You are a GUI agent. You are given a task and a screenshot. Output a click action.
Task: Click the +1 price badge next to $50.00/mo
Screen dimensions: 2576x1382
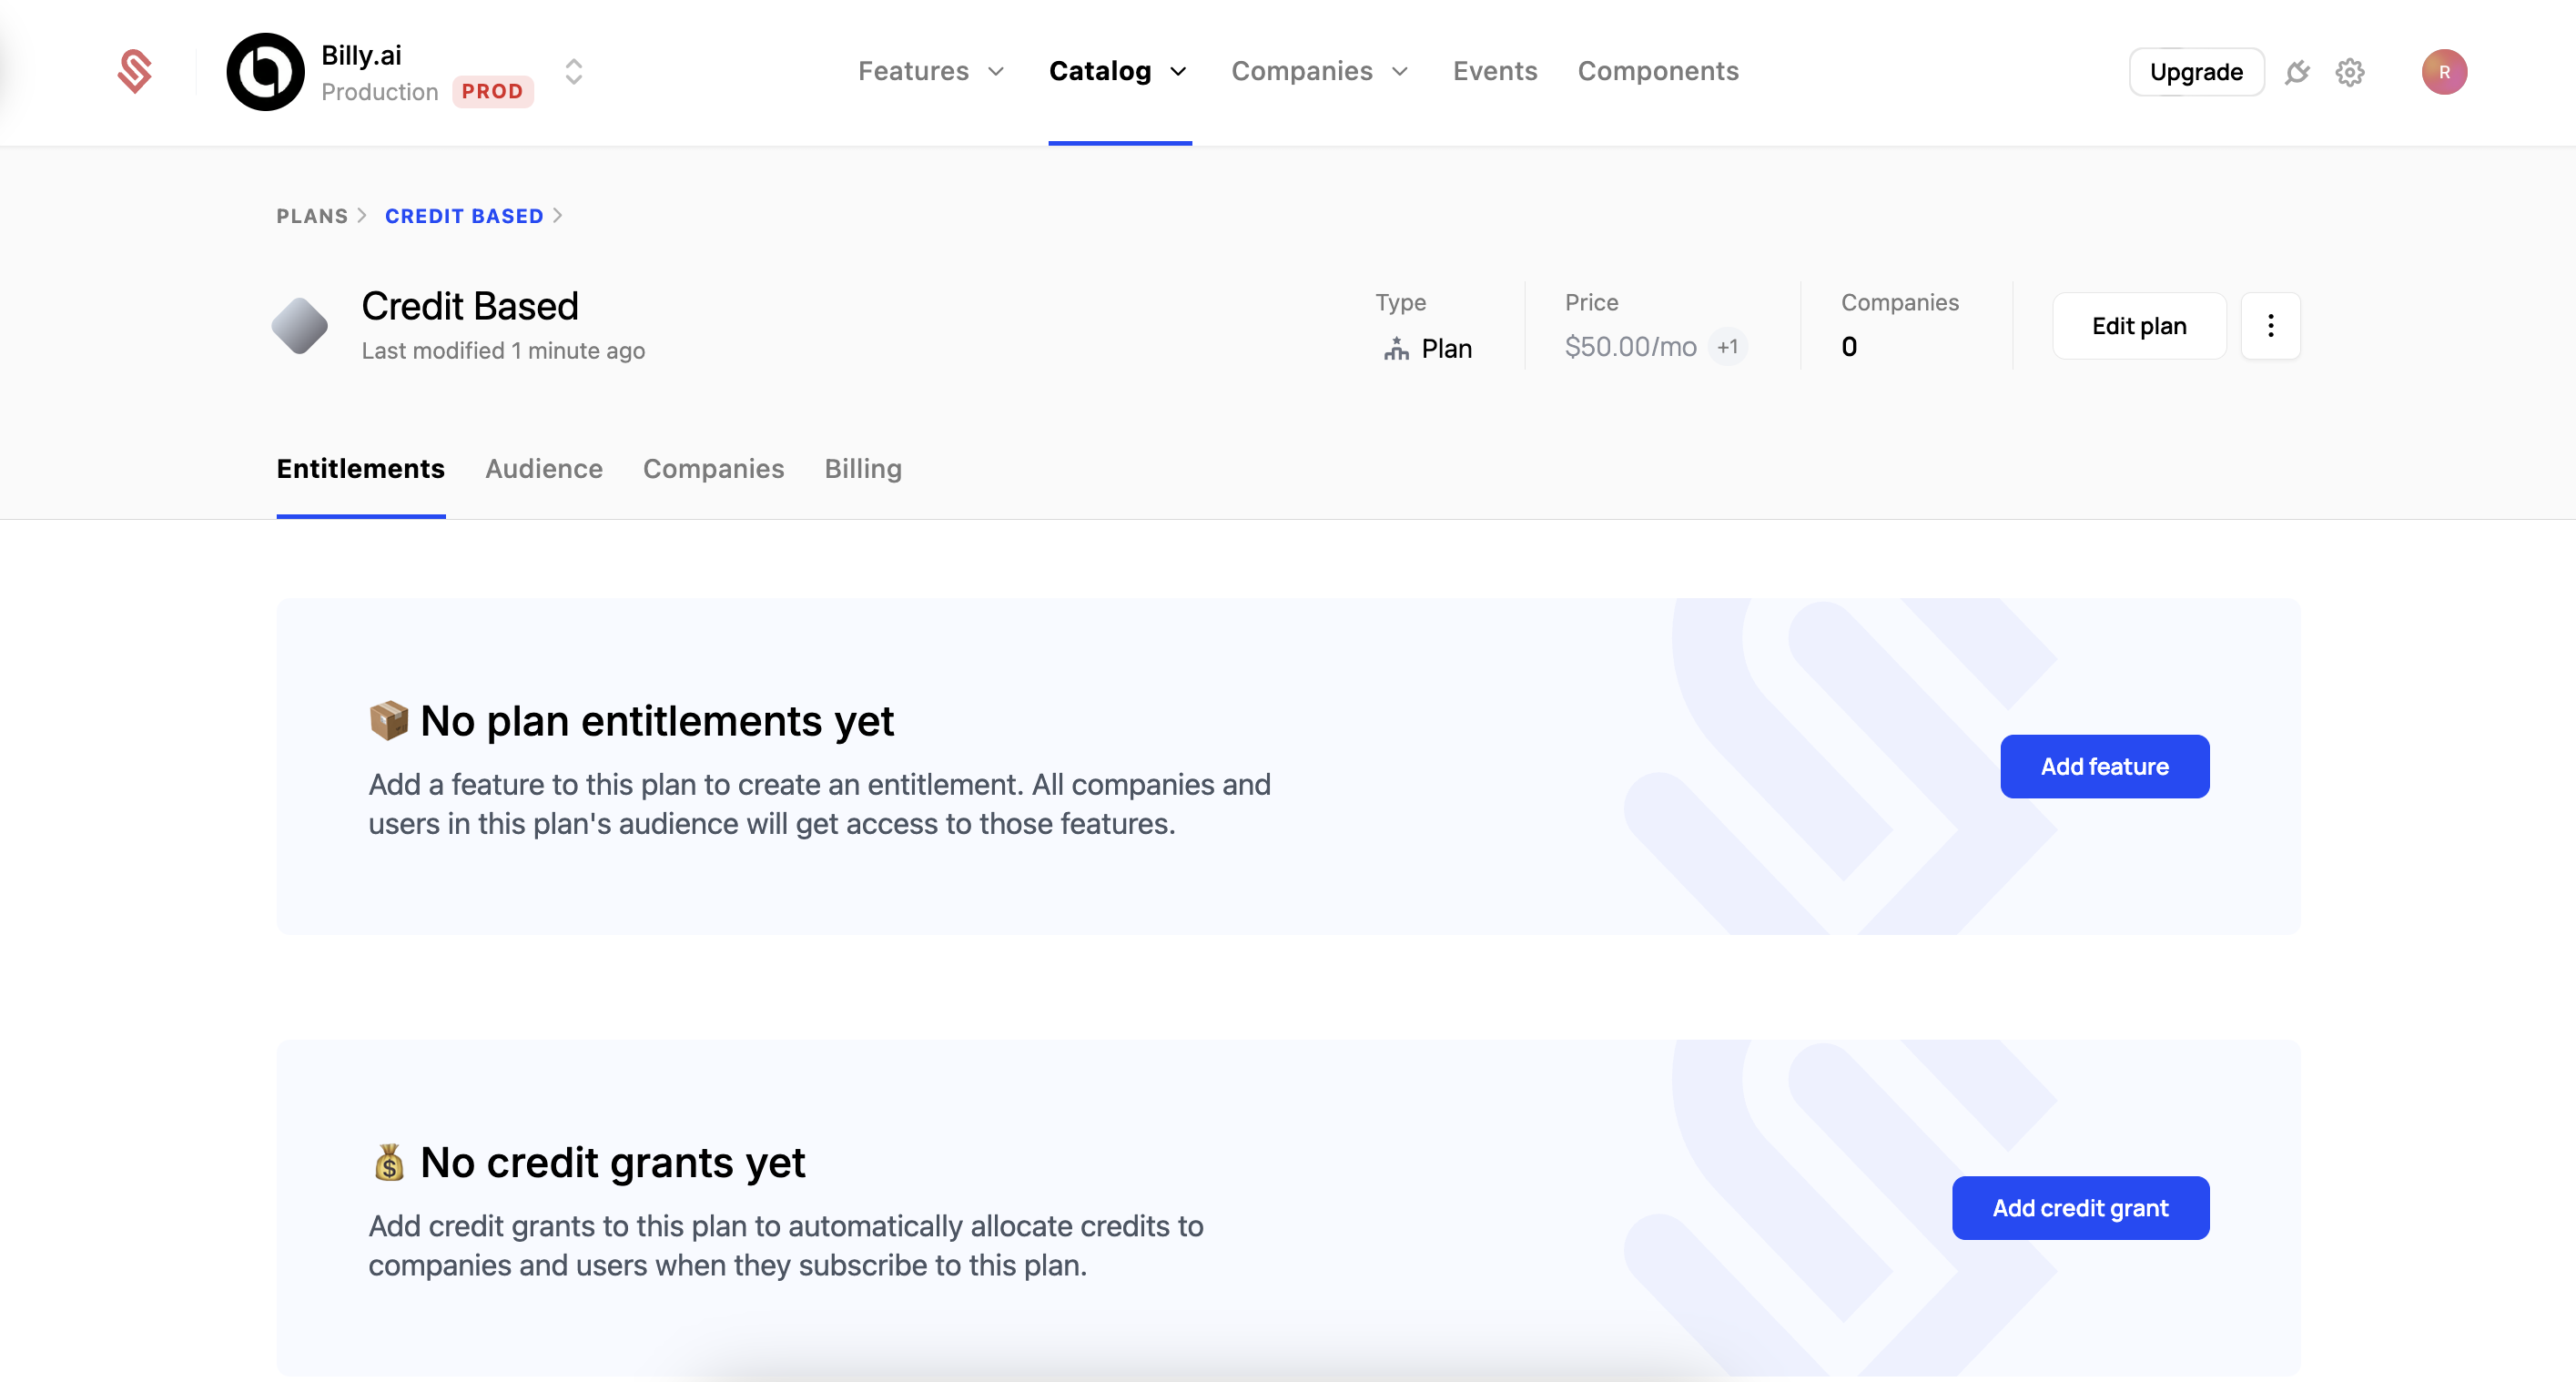click(x=1729, y=347)
